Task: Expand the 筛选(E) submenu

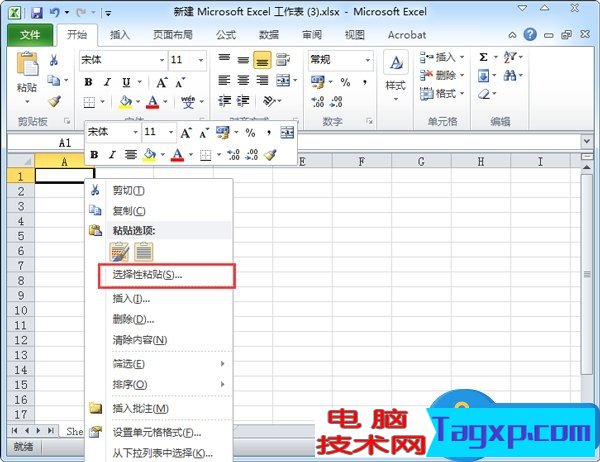Action: tap(159, 364)
